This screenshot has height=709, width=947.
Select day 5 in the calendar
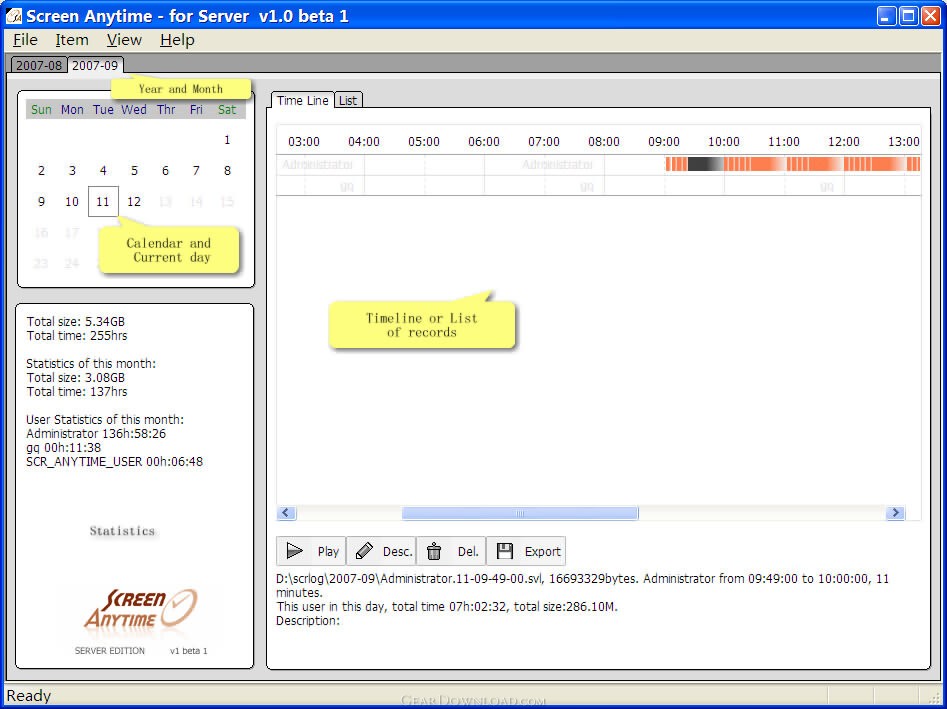(x=134, y=171)
